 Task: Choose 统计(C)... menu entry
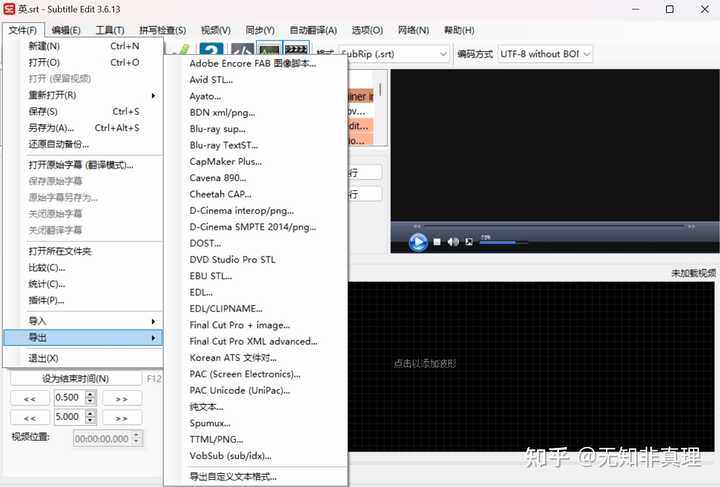pyautogui.click(x=83, y=284)
